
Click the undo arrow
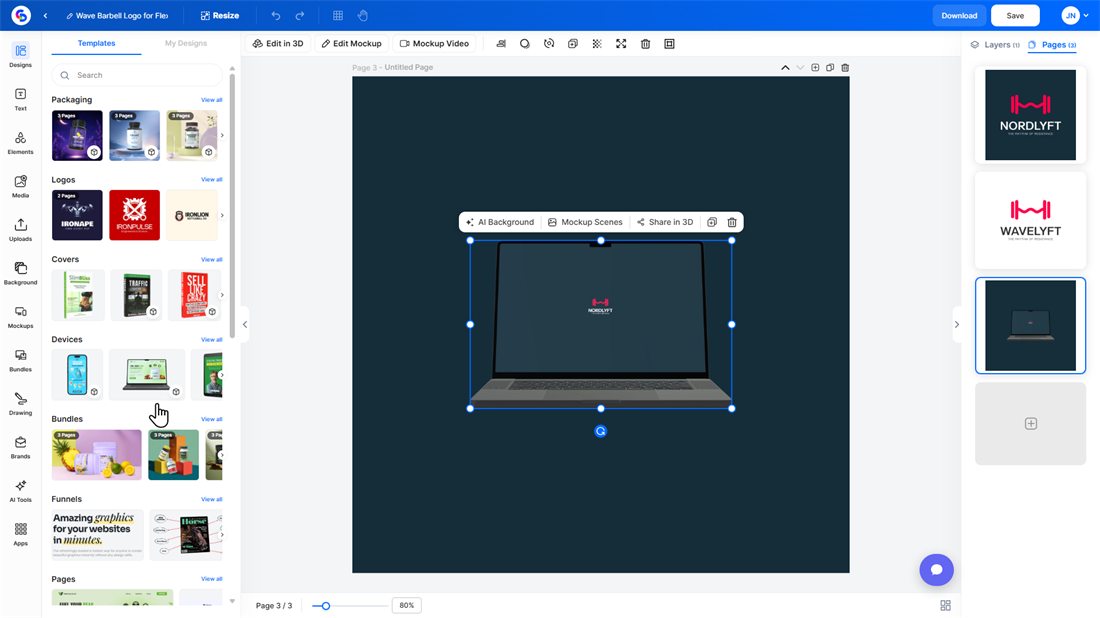pyautogui.click(x=276, y=15)
